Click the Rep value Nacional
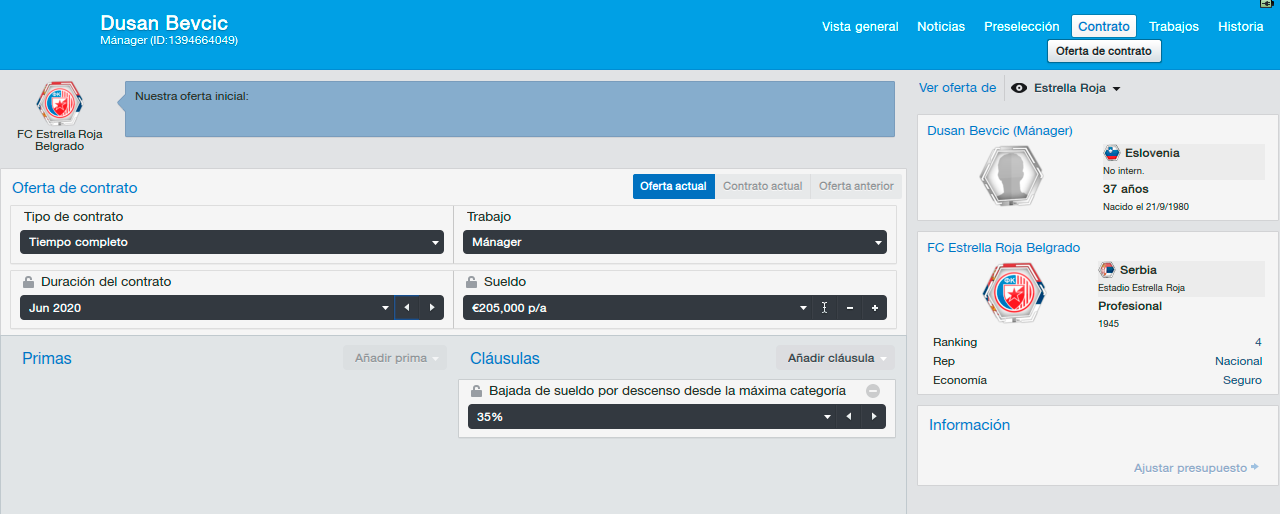 tap(1238, 361)
